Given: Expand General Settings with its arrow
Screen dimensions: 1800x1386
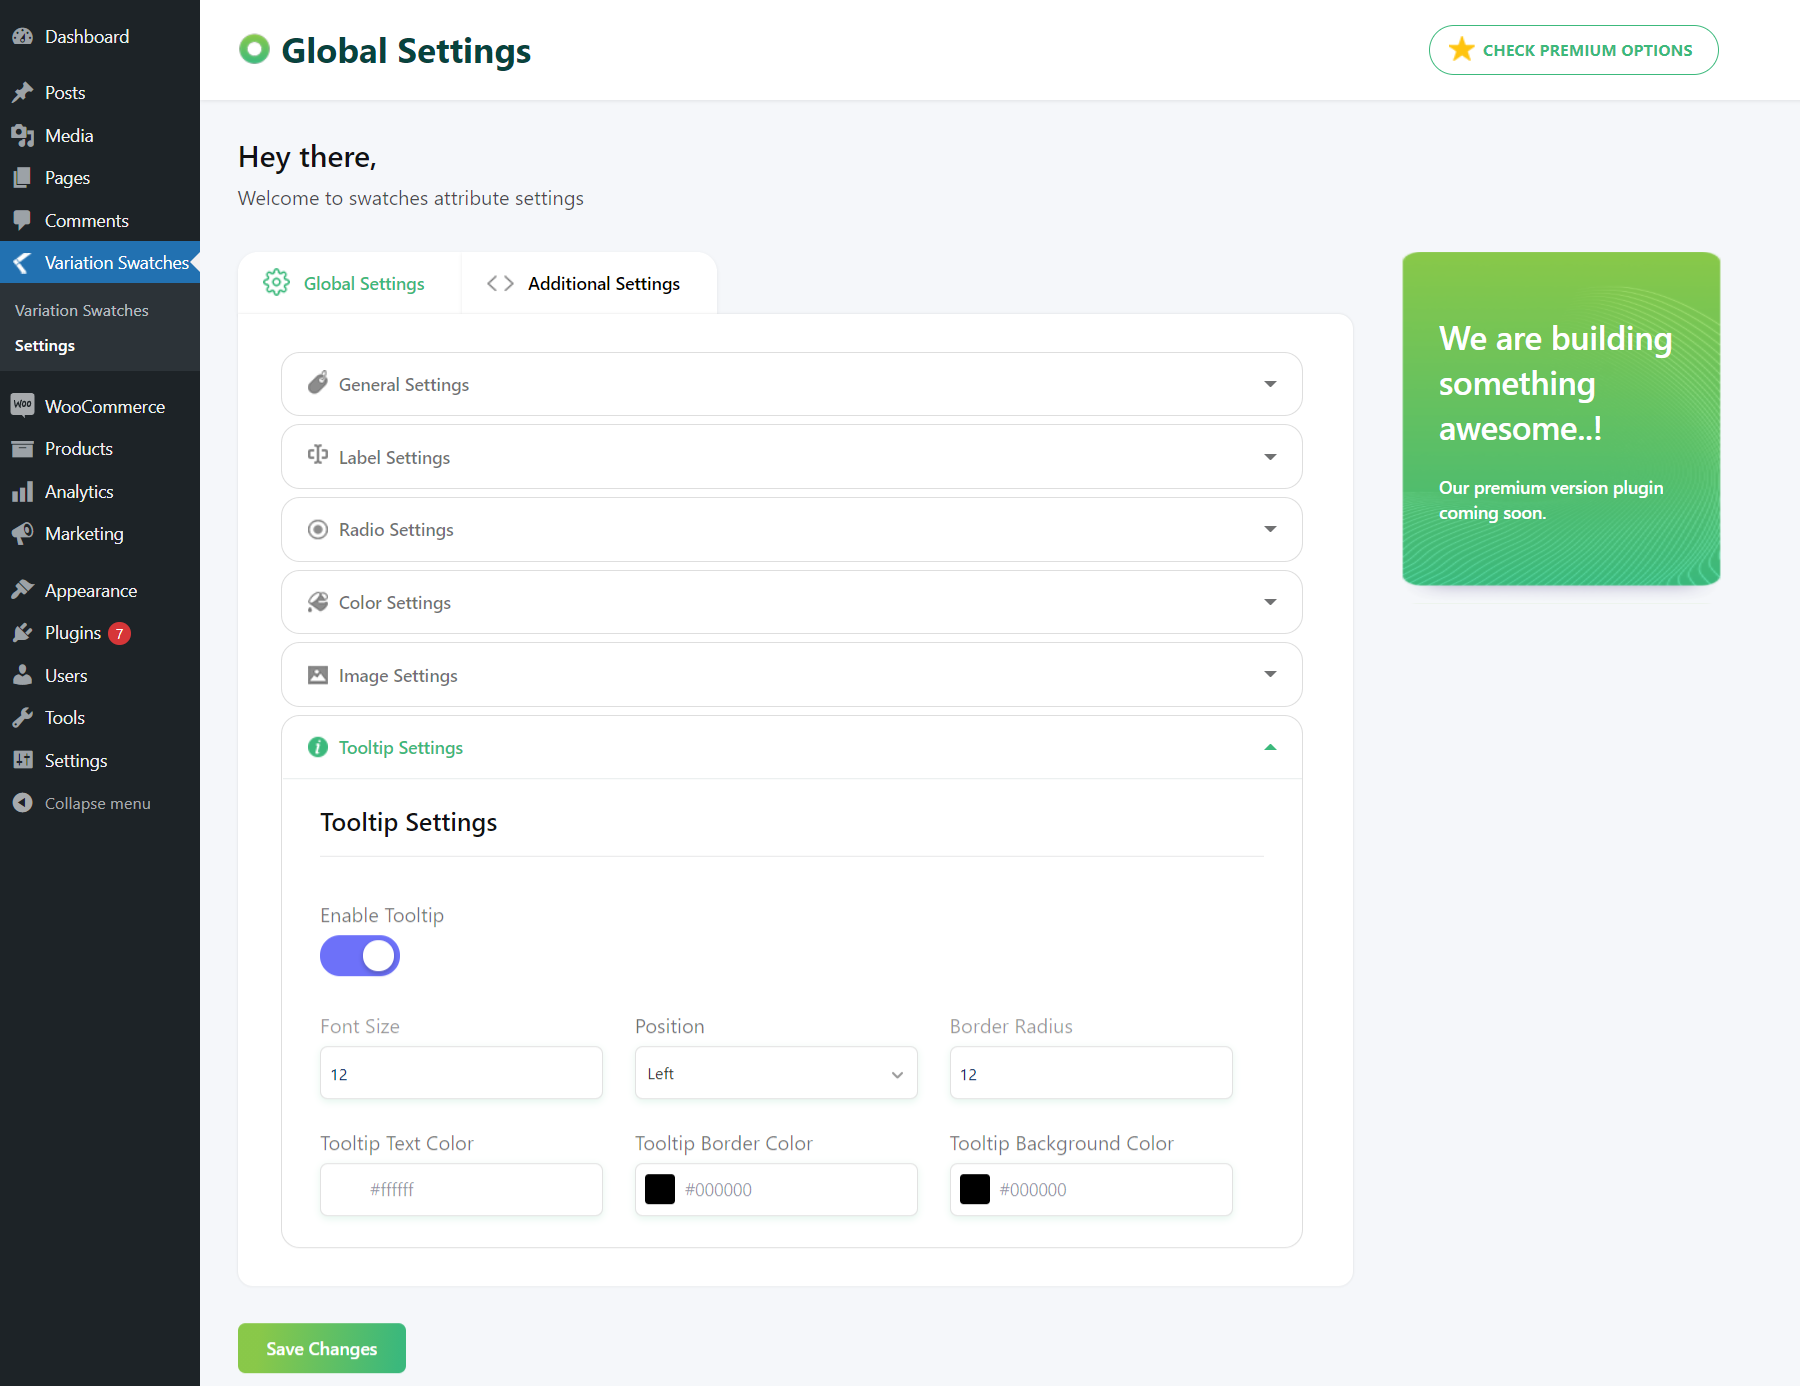Looking at the screenshot, I should (x=1270, y=384).
